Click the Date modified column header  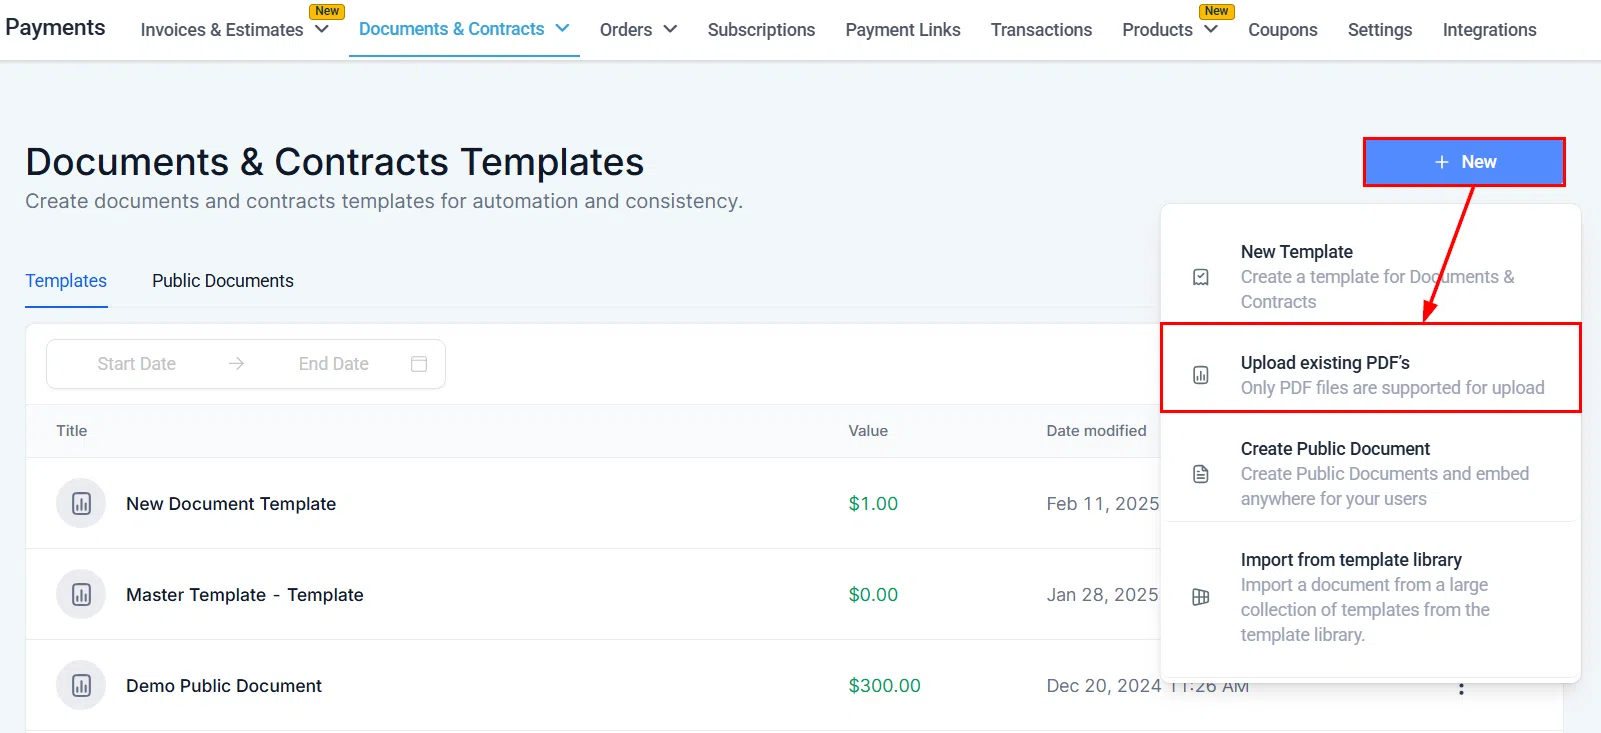pos(1097,431)
